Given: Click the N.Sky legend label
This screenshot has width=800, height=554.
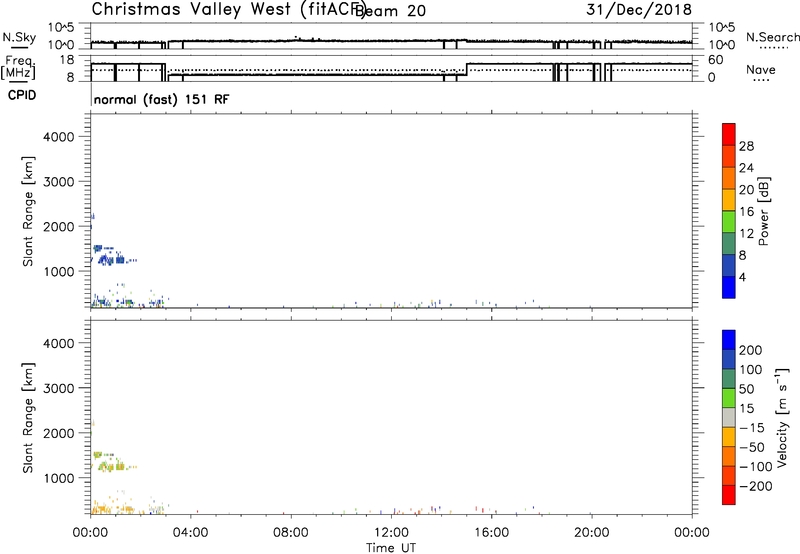Looking at the screenshot, I should point(19,37).
